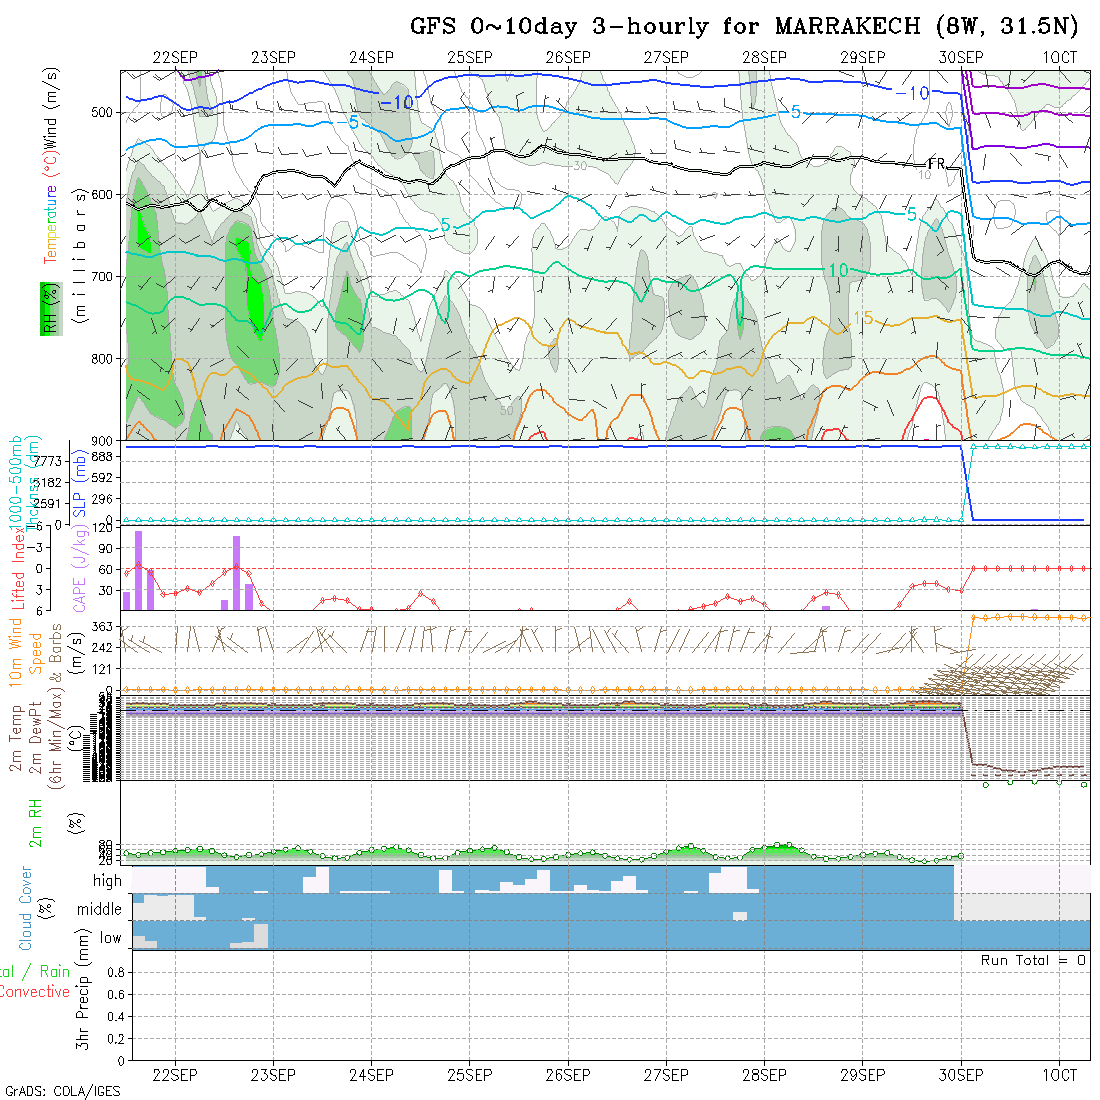
Task: Select the high cloud cover row label
Action: click(107, 881)
